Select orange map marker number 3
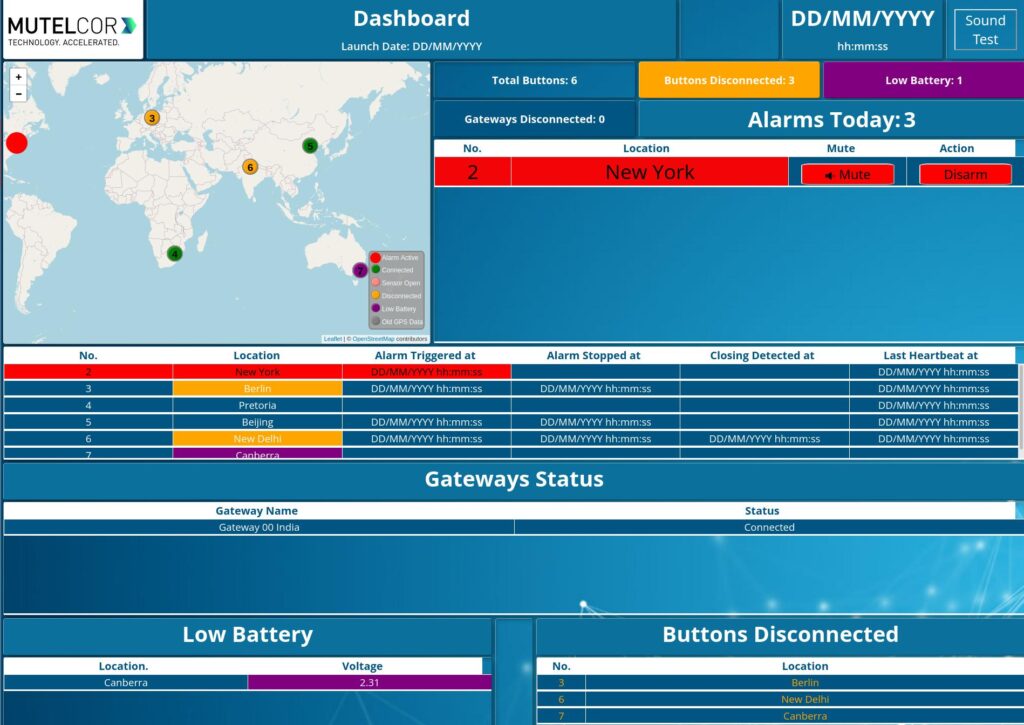 [x=152, y=118]
